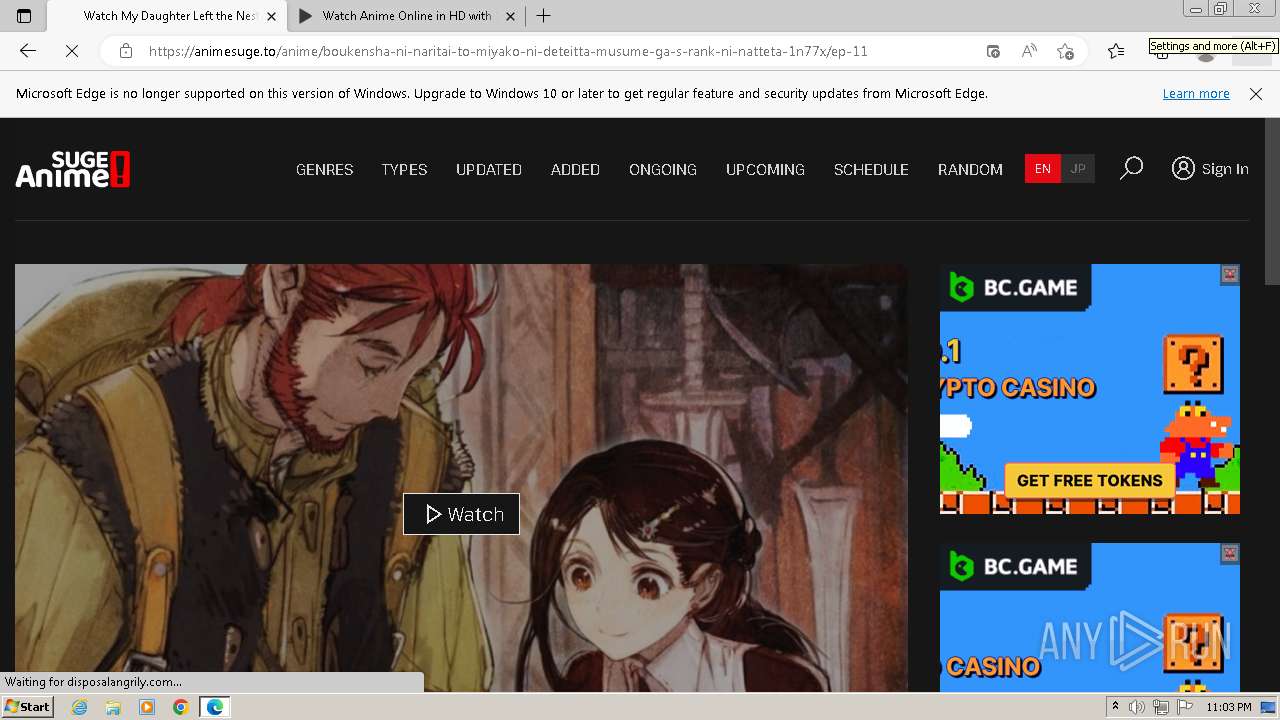The width and height of the screenshot is (1280, 720).
Task: Open the tab actions menu icon
Action: [24, 16]
